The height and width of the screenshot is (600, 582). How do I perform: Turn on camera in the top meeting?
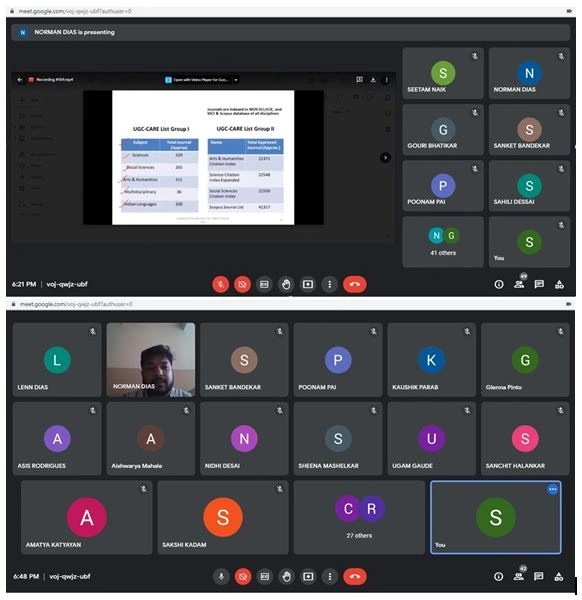(242, 284)
